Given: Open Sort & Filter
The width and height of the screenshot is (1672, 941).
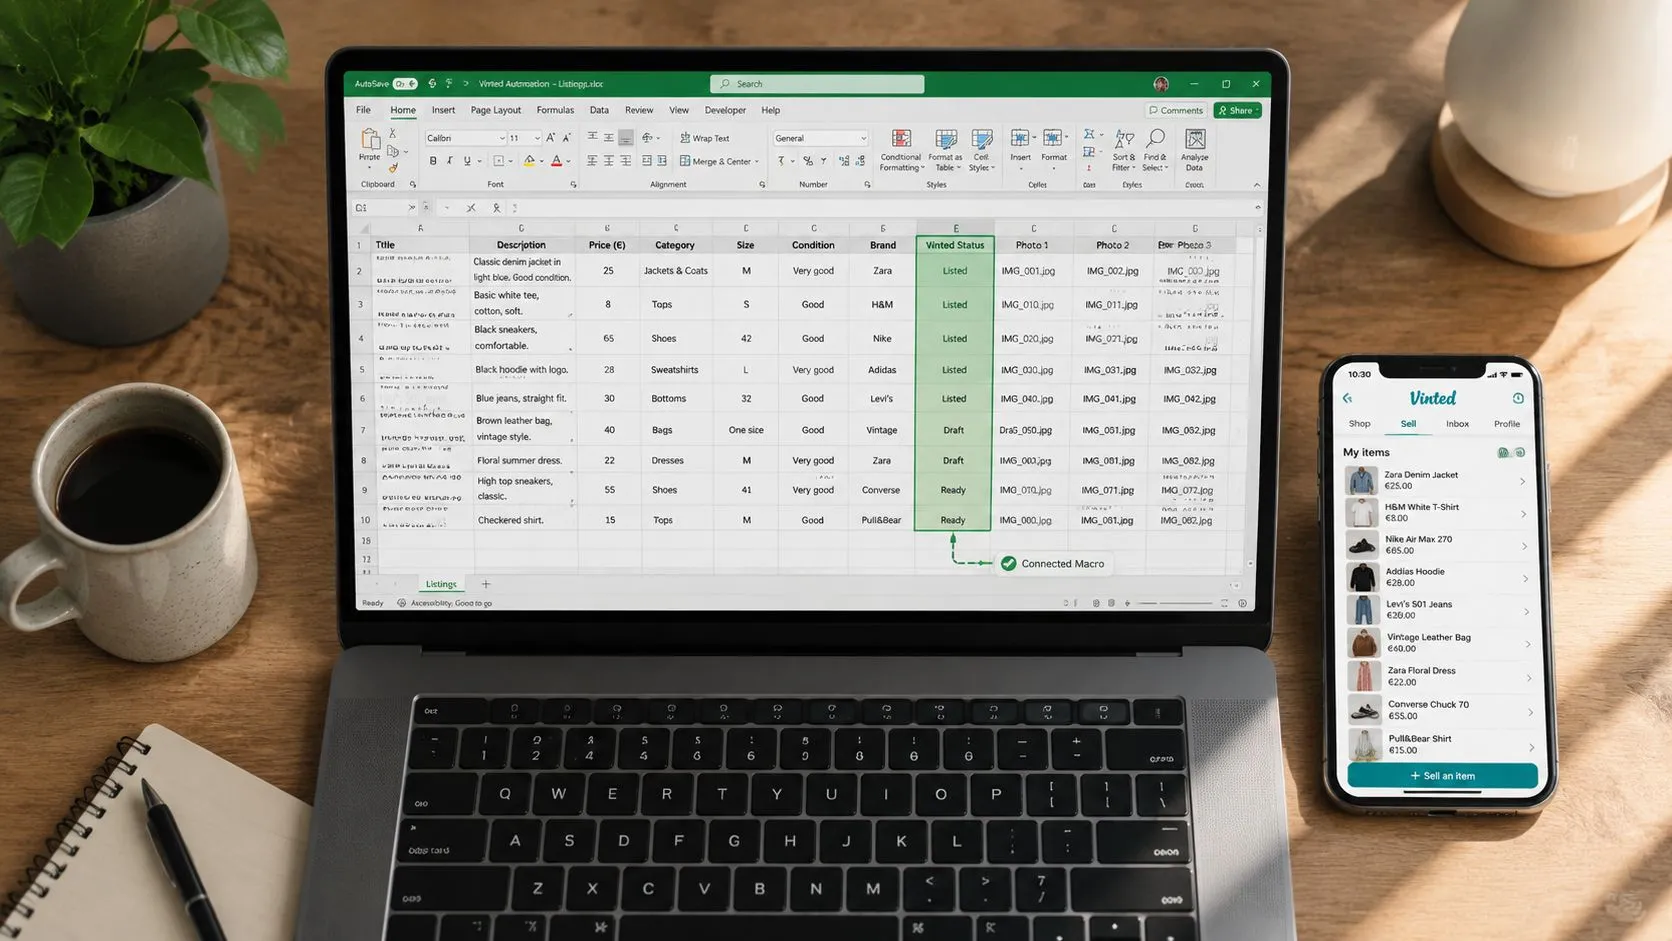Looking at the screenshot, I should pos(1124,150).
